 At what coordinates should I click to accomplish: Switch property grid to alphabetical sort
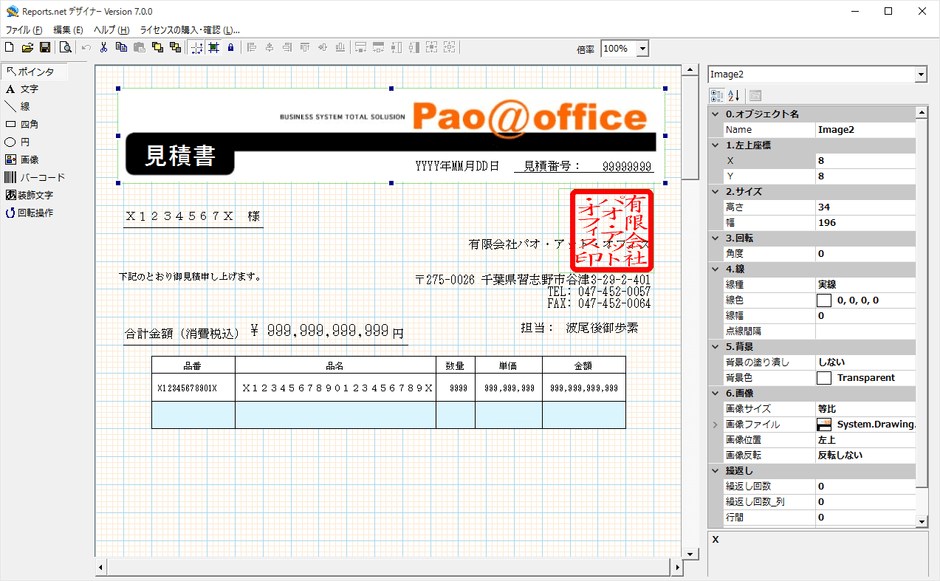pos(734,95)
